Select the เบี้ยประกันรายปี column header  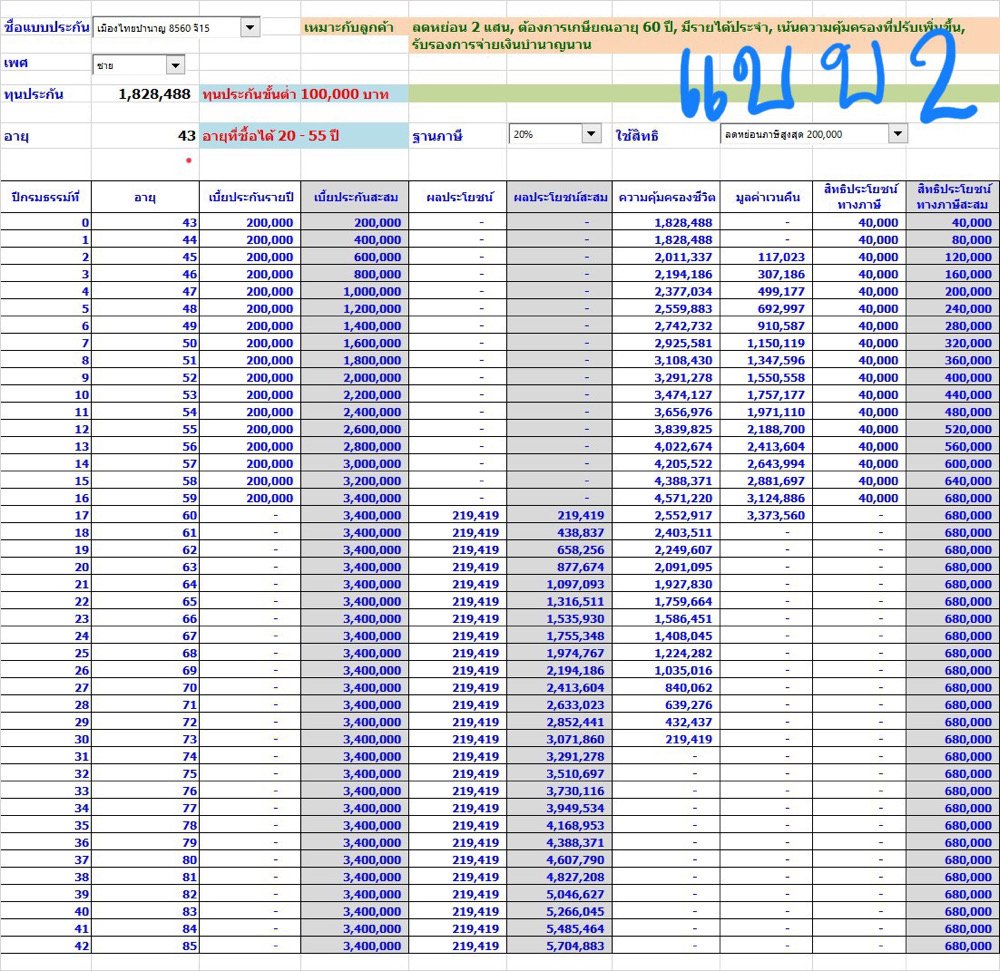point(250,197)
